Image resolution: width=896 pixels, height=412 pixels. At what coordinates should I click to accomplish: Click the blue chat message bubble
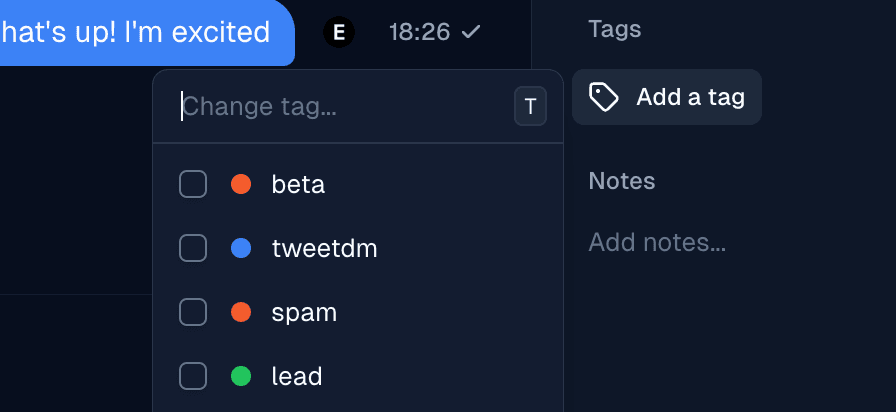point(140,32)
